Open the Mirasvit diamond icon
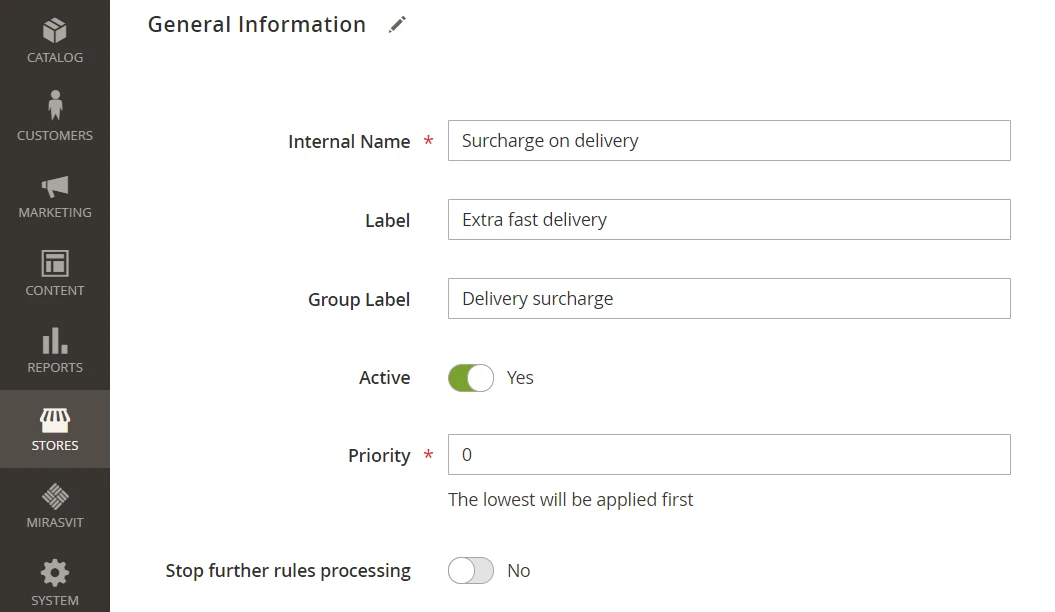Viewport: 1055px width, 612px height. coord(55,496)
